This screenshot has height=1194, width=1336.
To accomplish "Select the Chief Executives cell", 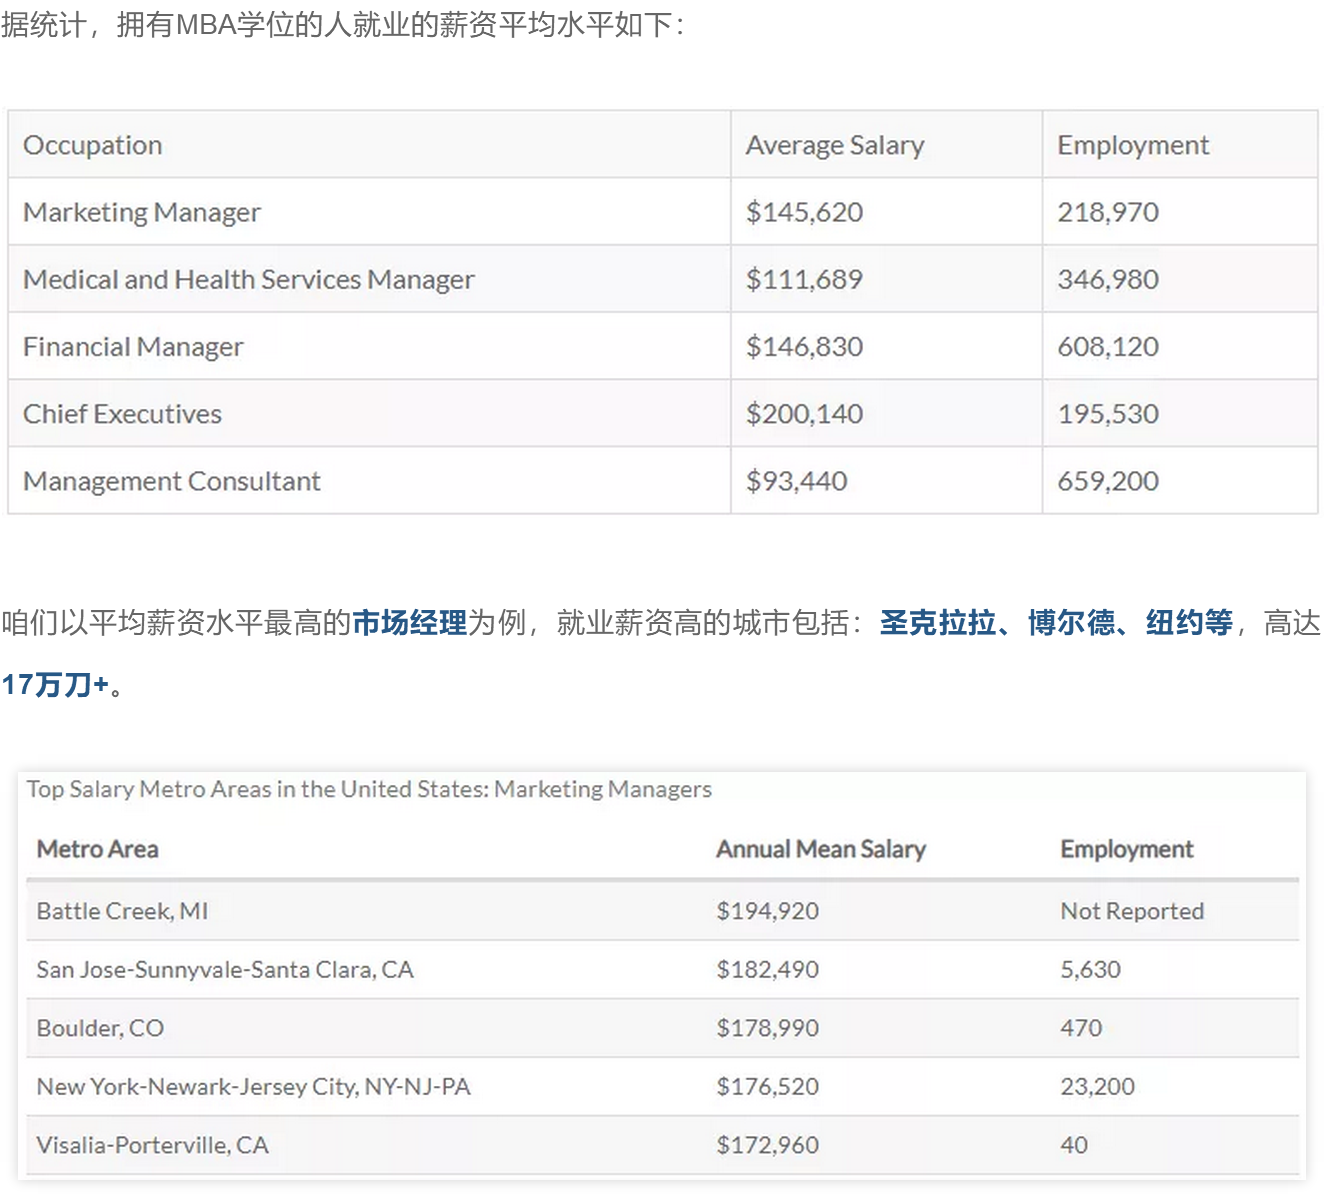I will pos(122,414).
